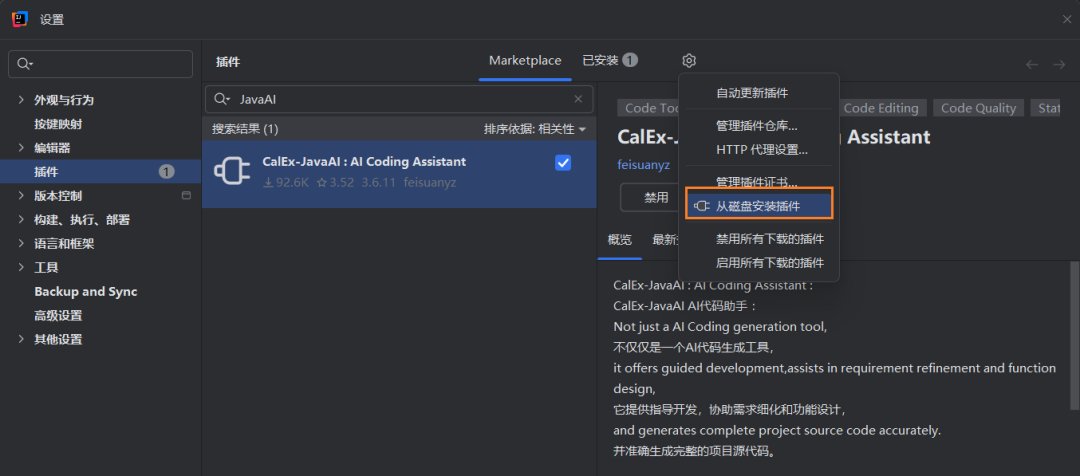Expand the 编辑器 section
Image resolution: width=1080 pixels, height=476 pixels.
click(21, 147)
